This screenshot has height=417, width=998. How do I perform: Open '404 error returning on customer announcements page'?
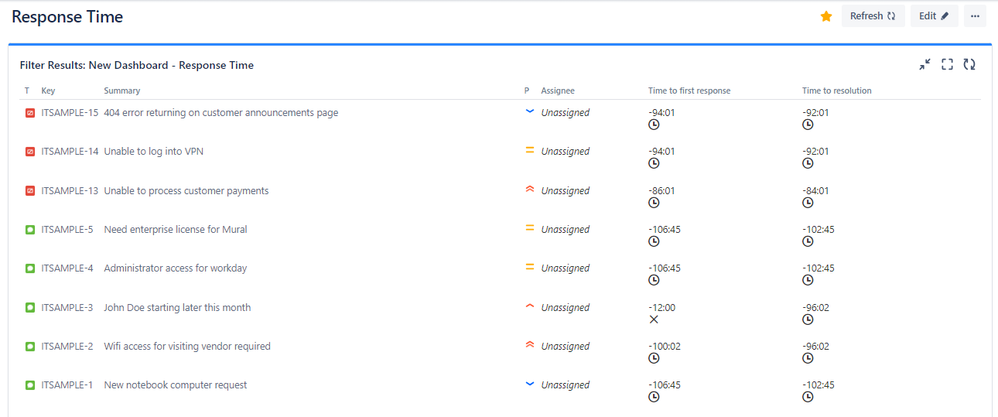point(221,113)
